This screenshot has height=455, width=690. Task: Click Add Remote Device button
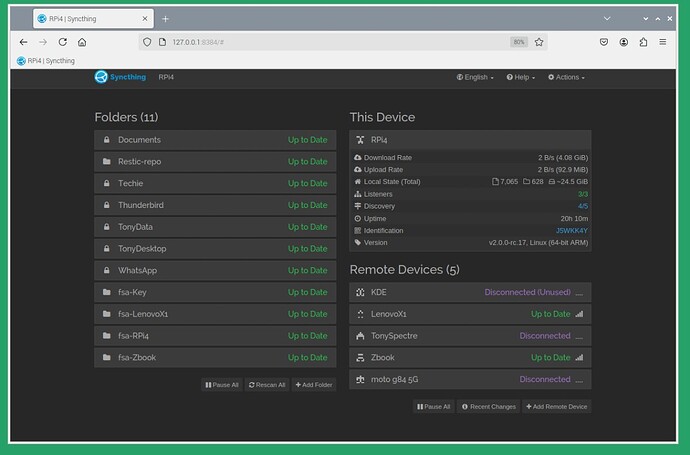pos(557,407)
